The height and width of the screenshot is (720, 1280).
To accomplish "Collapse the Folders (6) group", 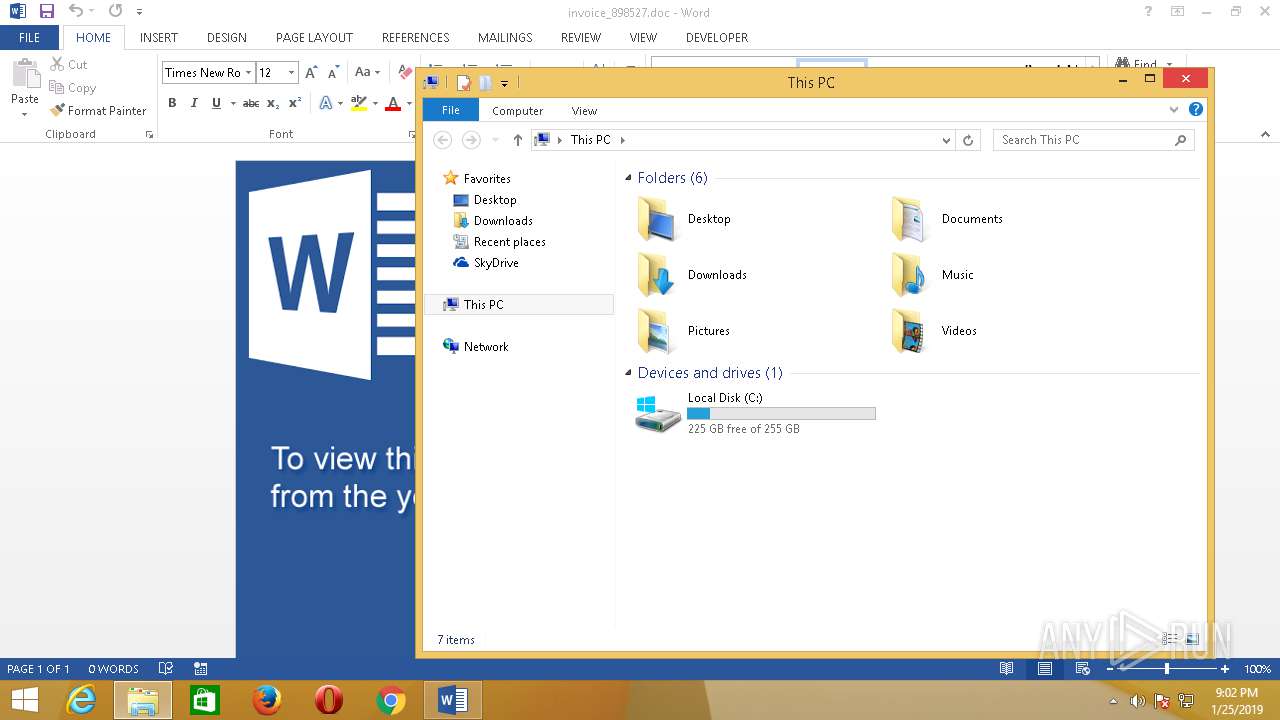I will pos(629,178).
